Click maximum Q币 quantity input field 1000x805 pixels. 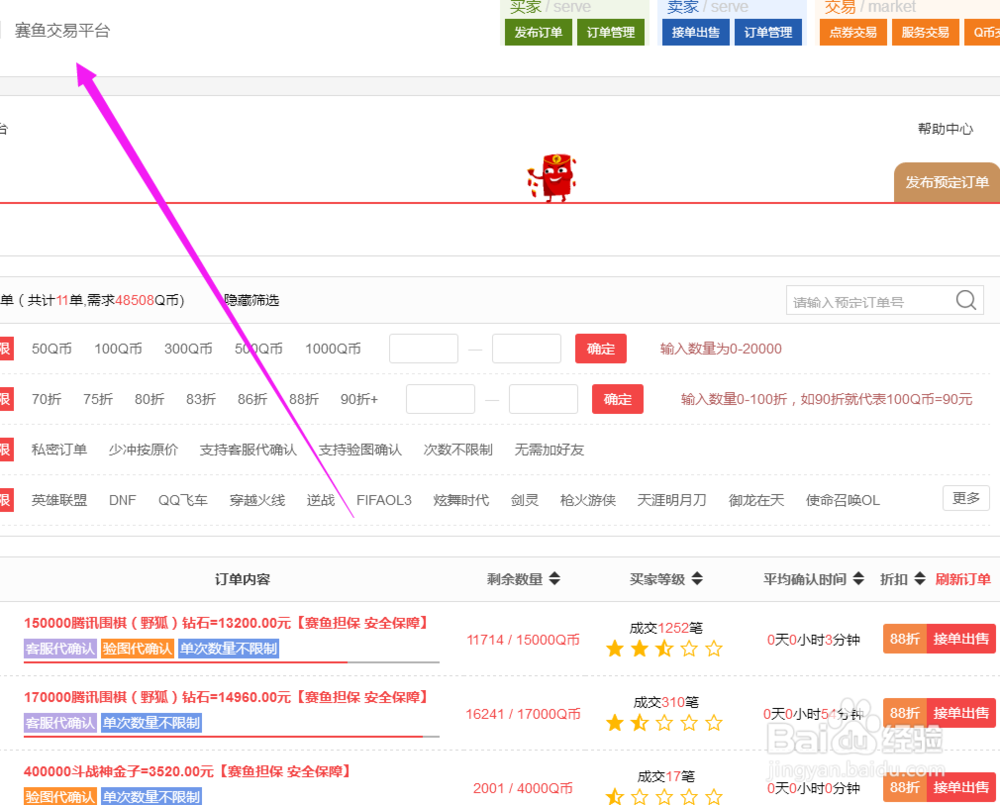pyautogui.click(x=526, y=349)
